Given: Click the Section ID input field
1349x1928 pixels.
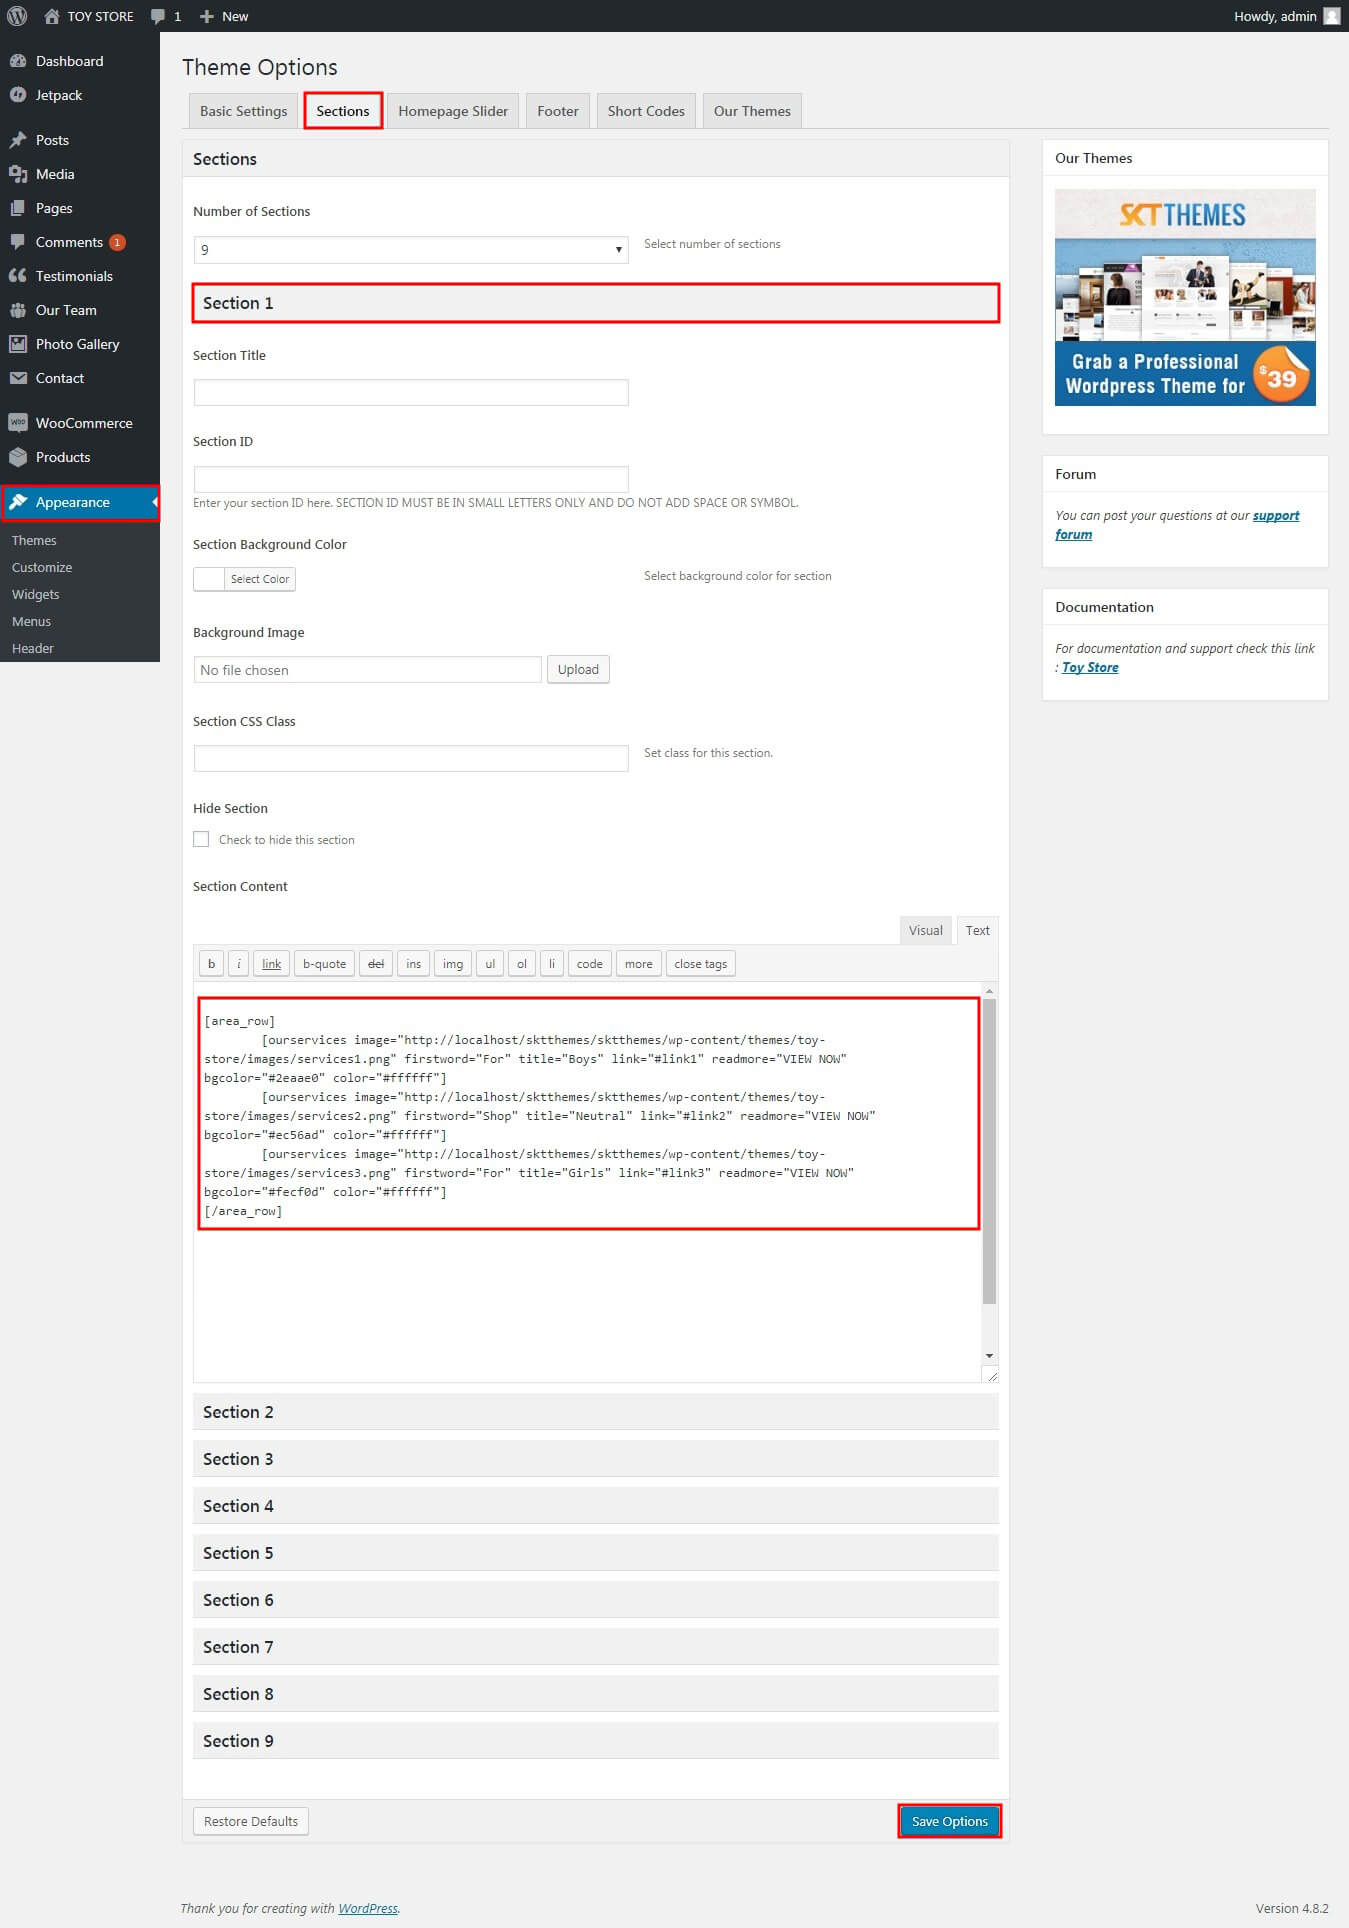Looking at the screenshot, I should (411, 478).
